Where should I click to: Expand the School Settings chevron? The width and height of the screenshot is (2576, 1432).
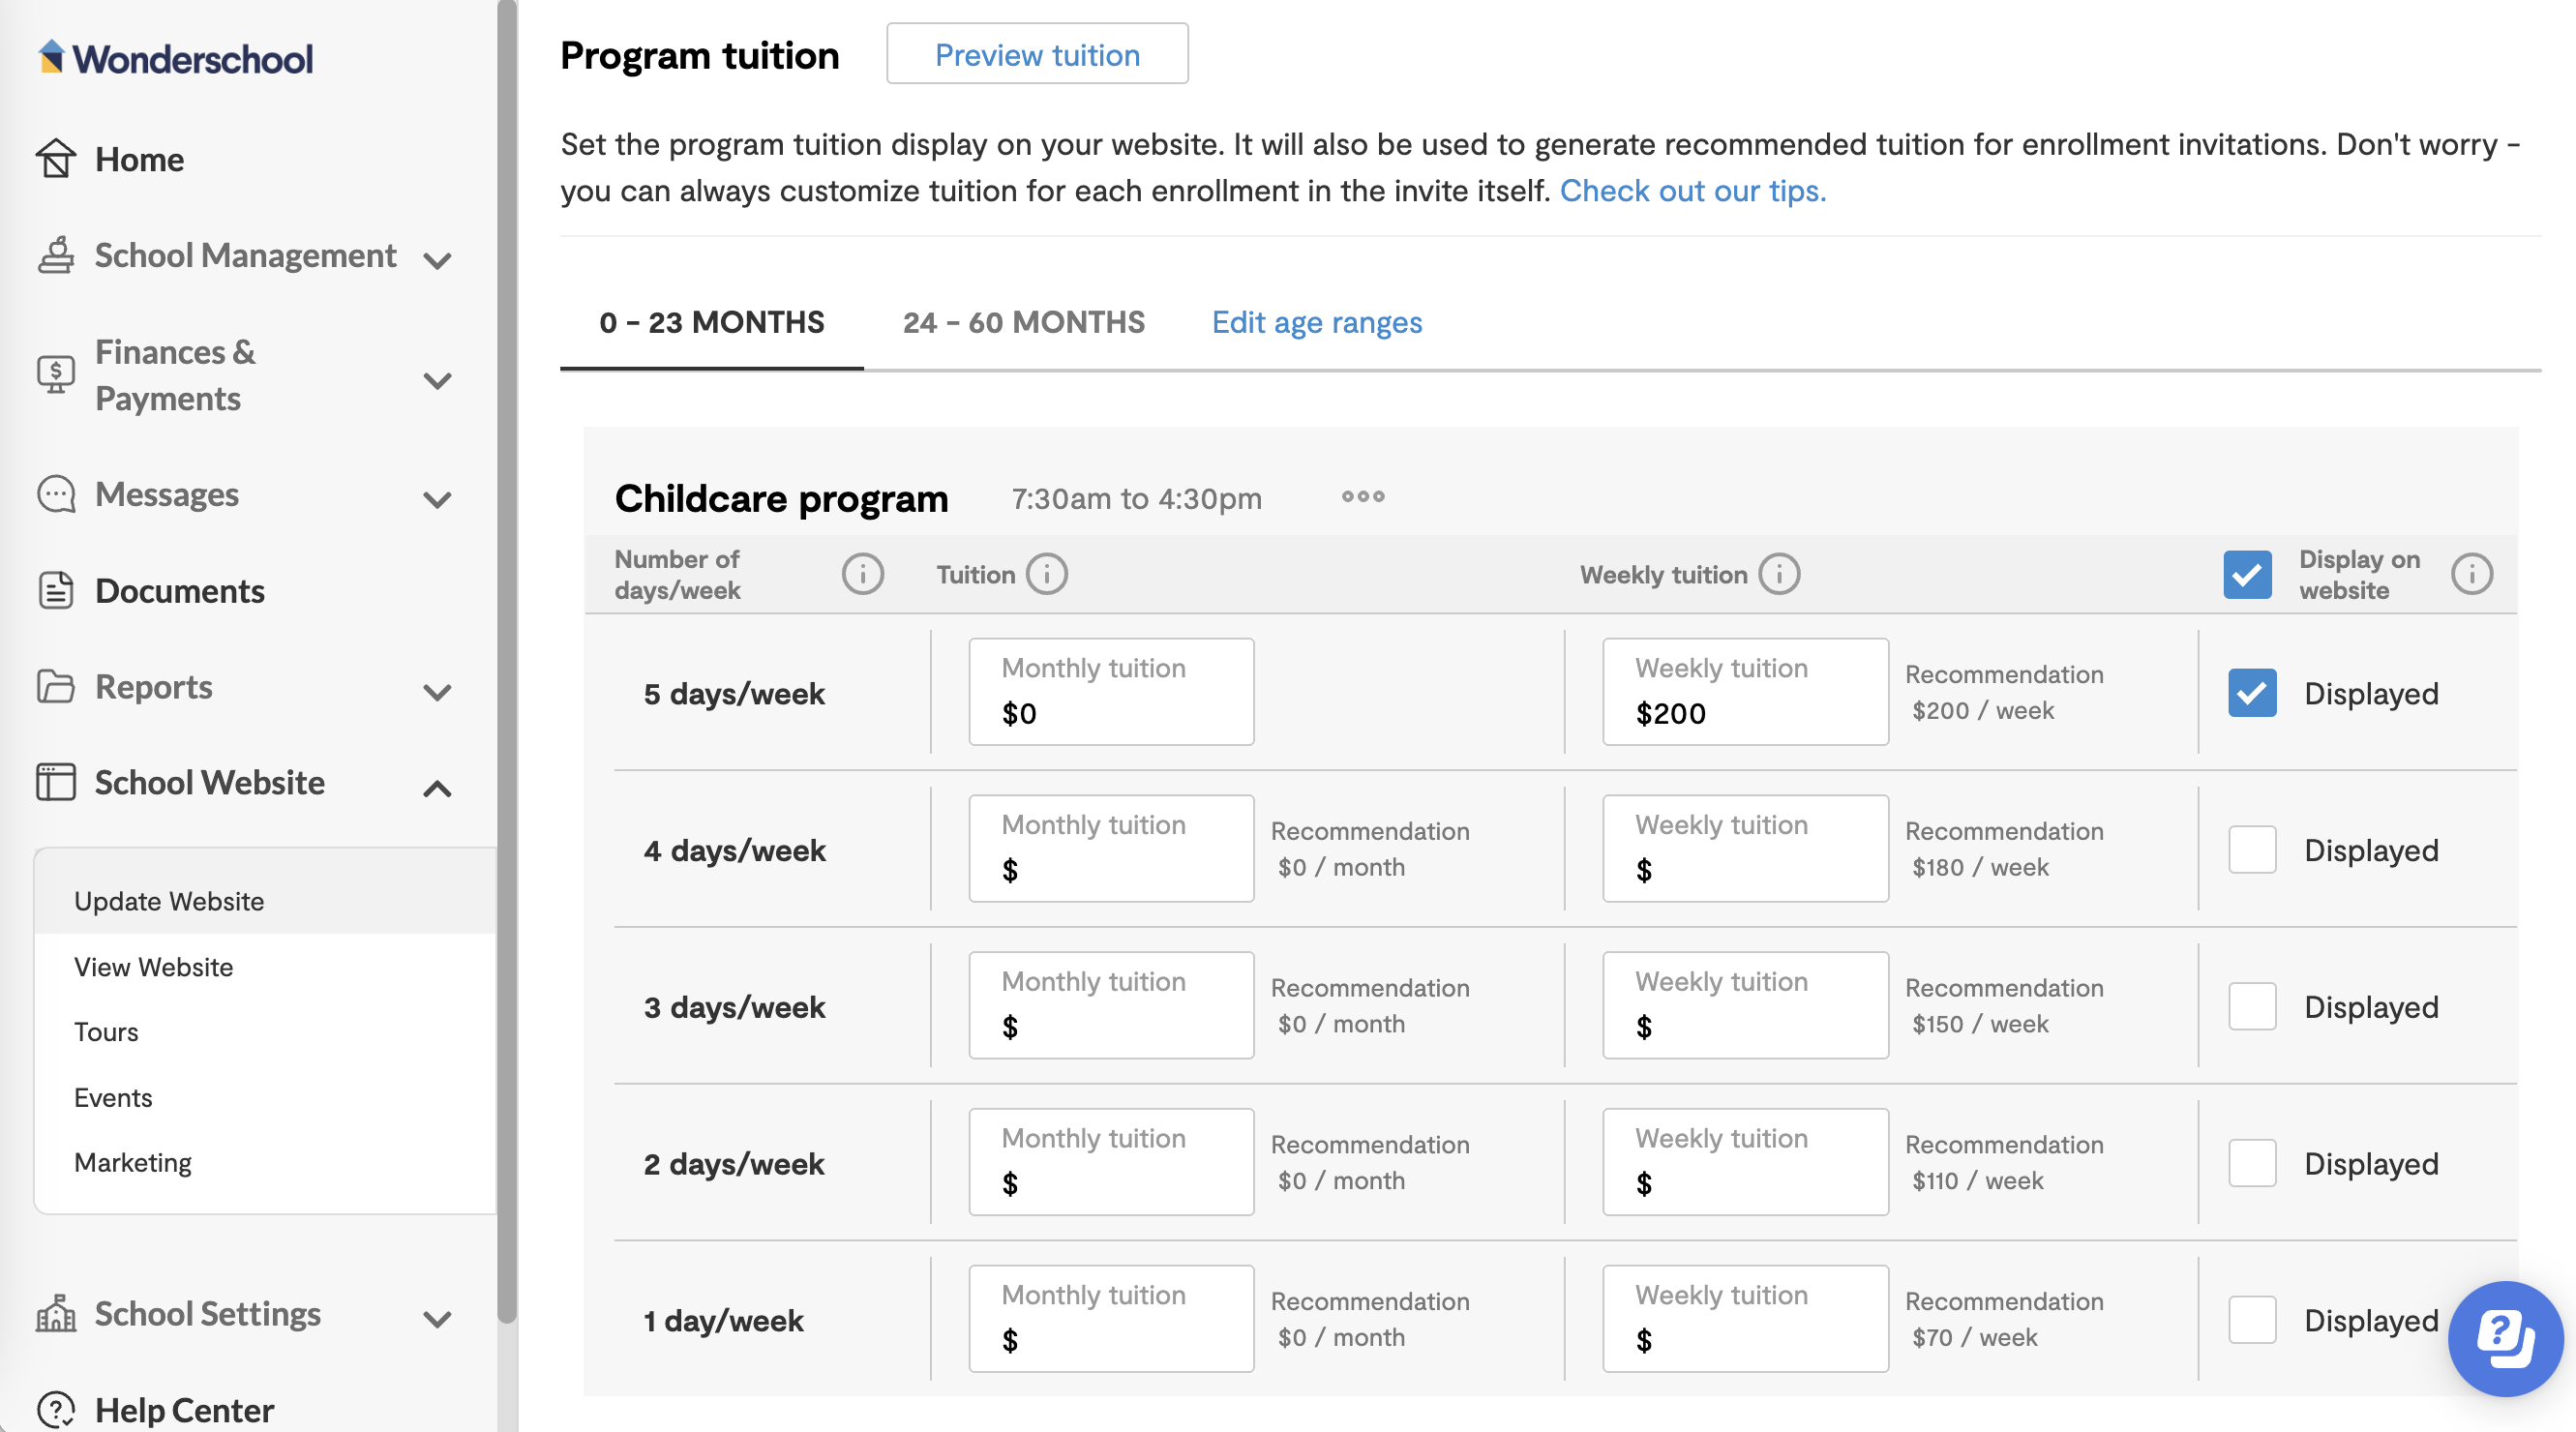[437, 1319]
